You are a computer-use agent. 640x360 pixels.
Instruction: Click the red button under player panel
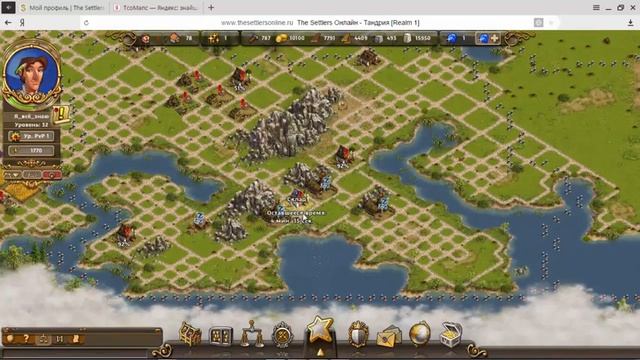52,175
